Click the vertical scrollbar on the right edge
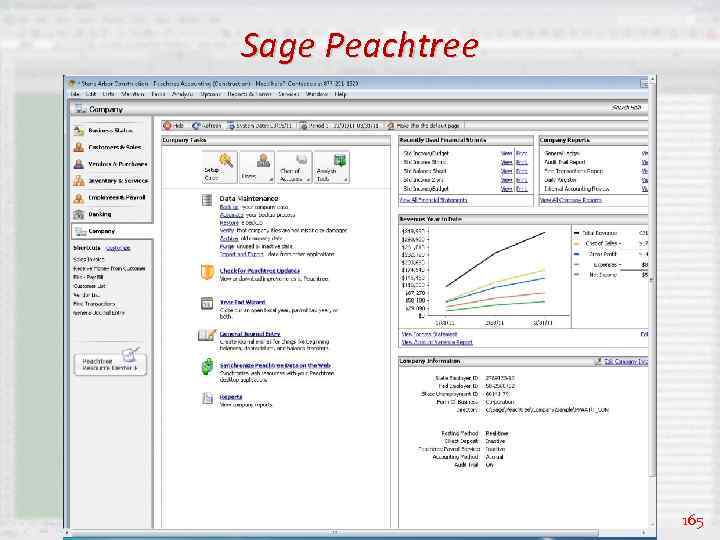The height and width of the screenshot is (540, 720). [652, 276]
